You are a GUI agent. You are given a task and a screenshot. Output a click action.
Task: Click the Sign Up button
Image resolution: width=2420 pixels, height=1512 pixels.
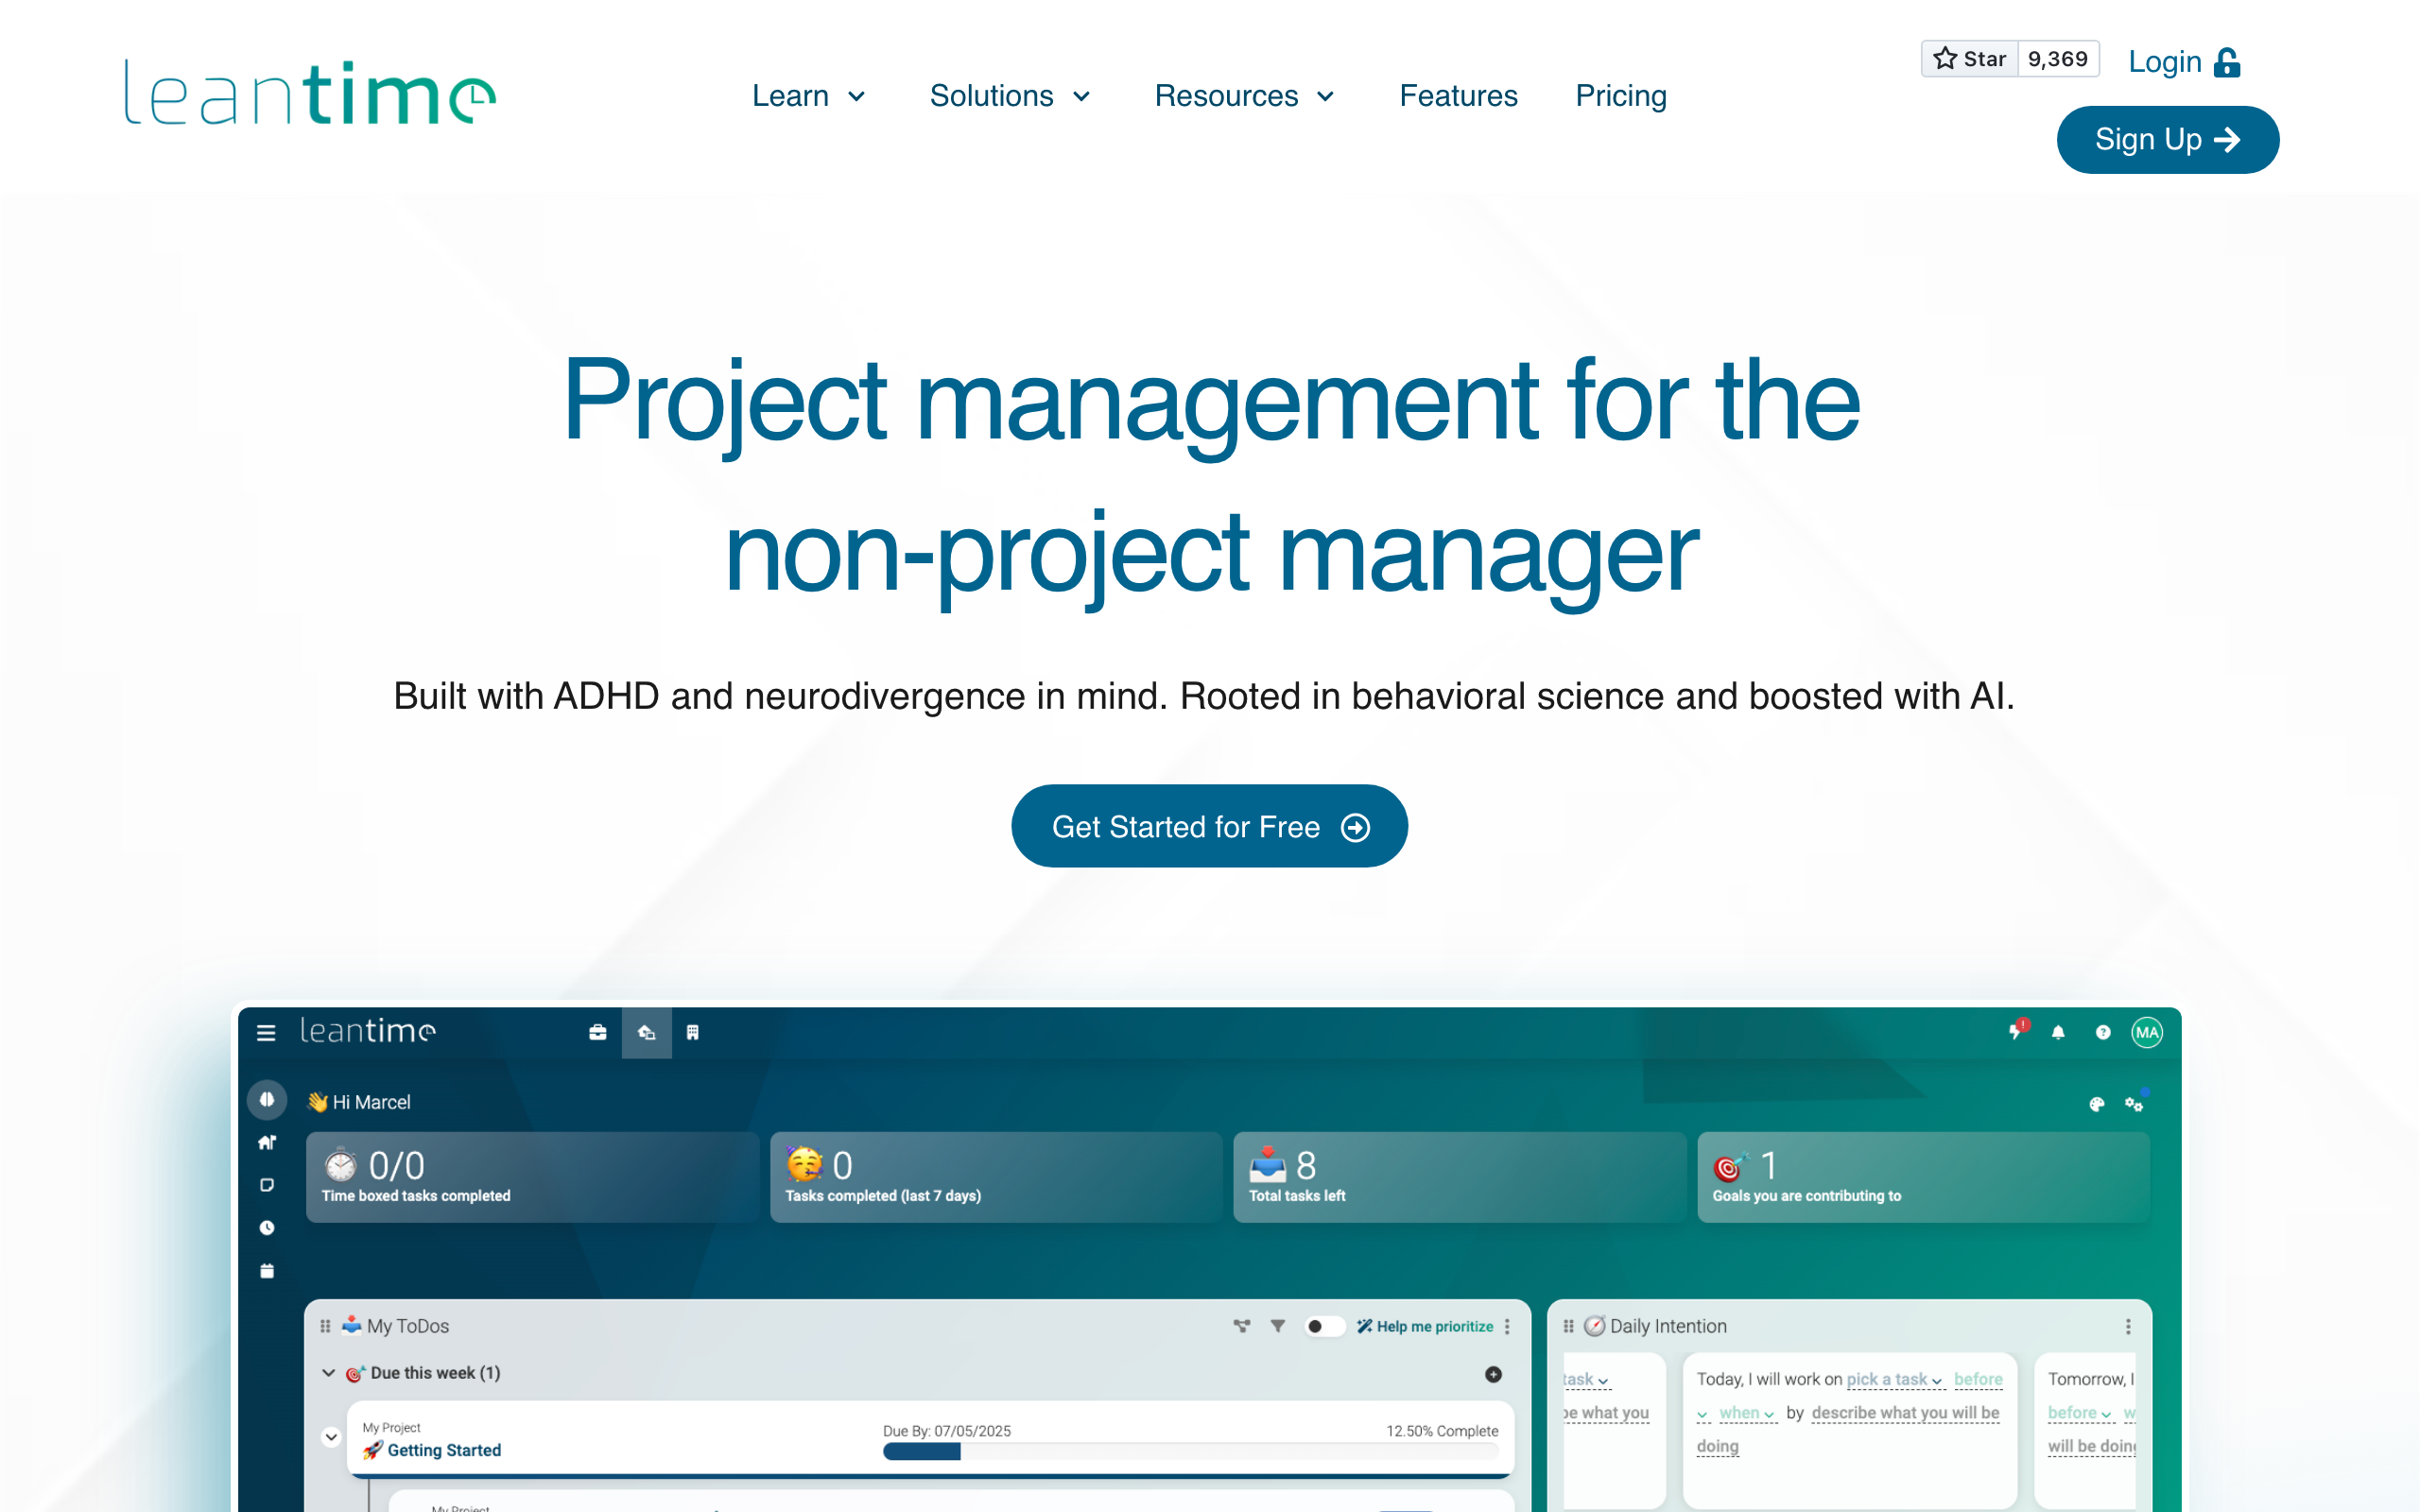[x=2167, y=140]
